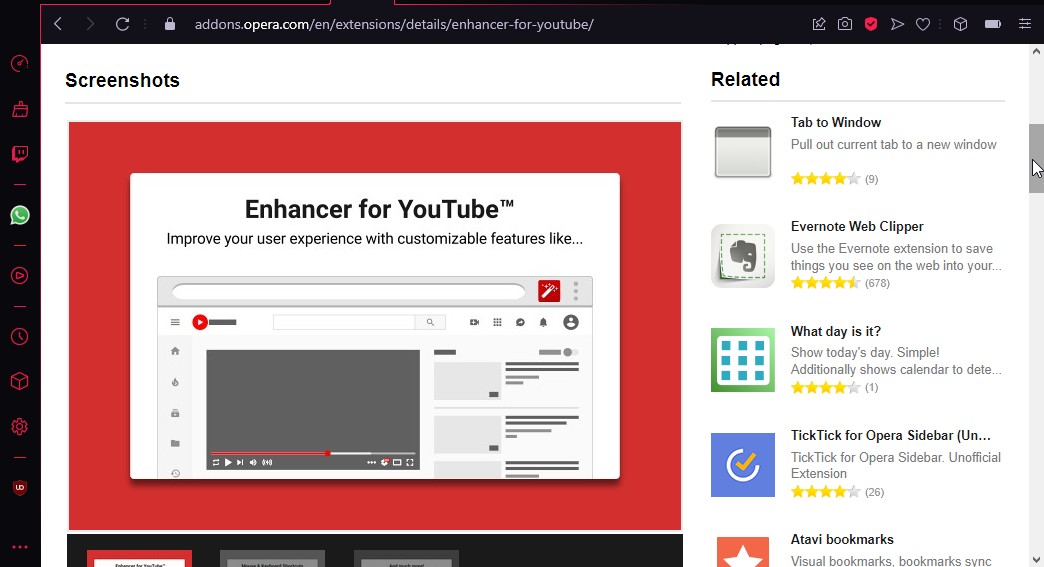1044x567 pixels.
Task: Open What day is it? extension
Action: click(x=836, y=331)
